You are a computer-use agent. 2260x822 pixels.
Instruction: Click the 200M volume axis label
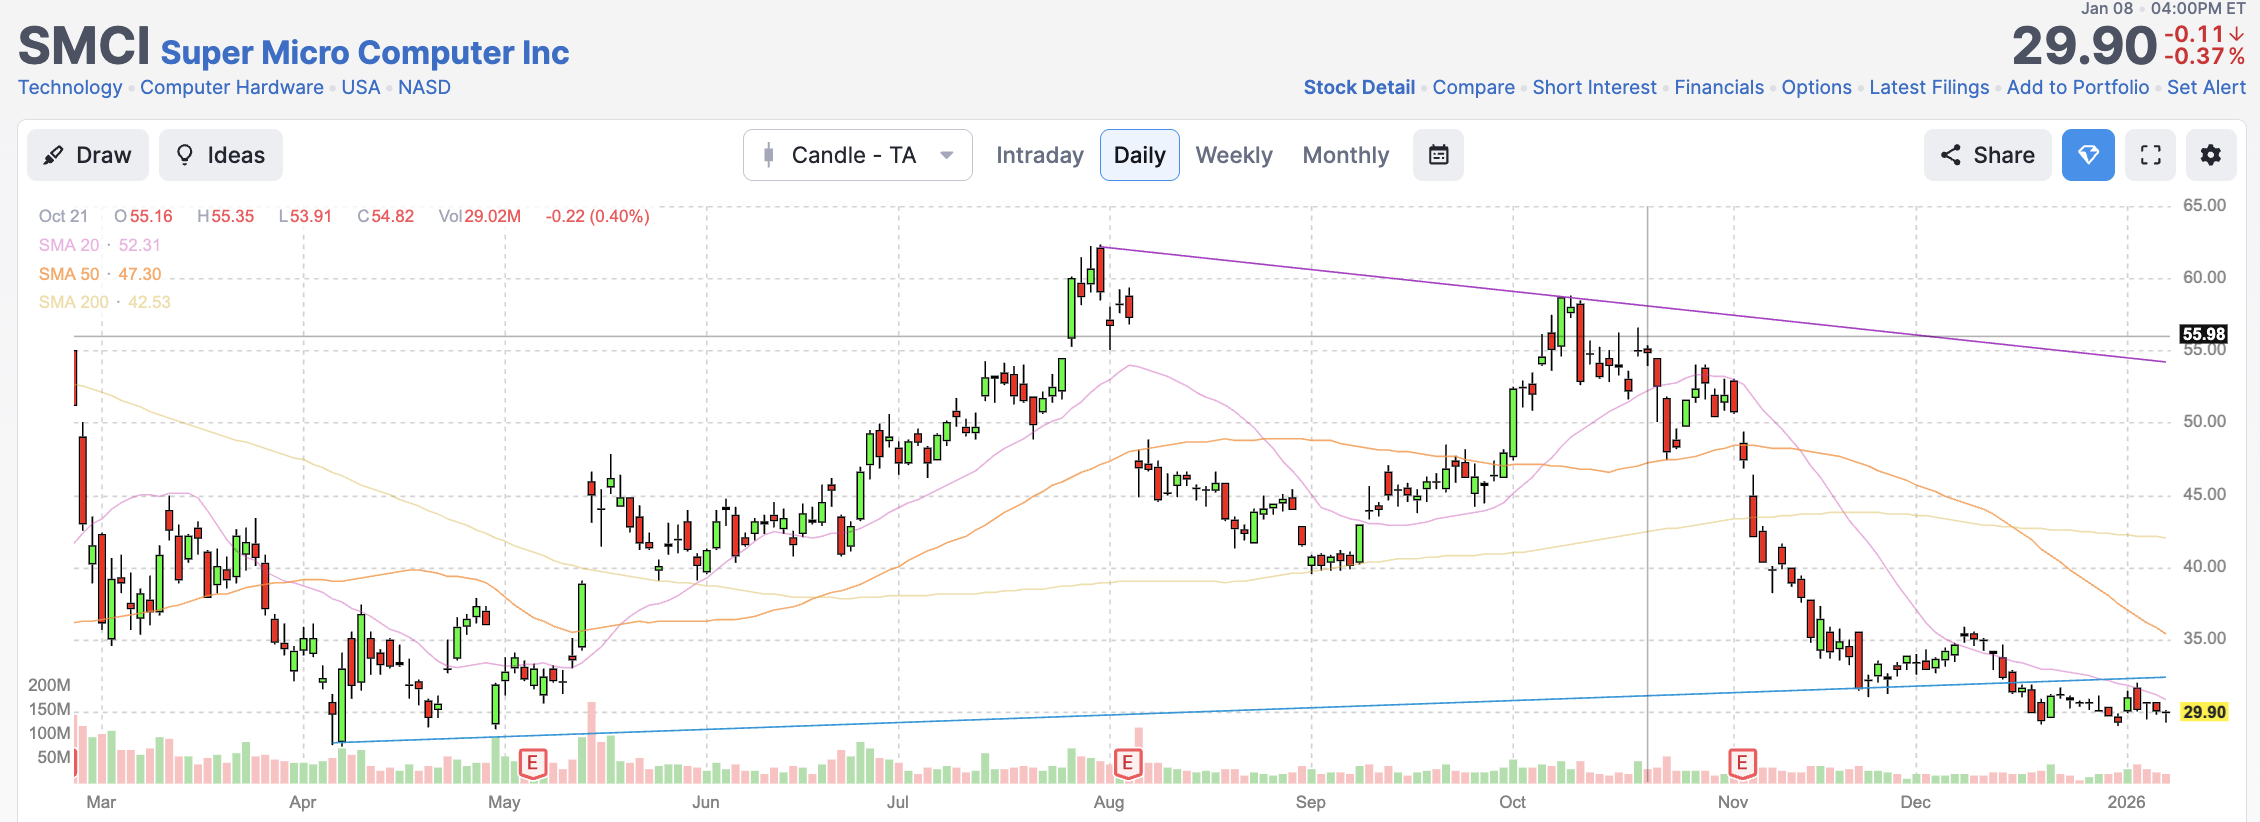point(49,685)
